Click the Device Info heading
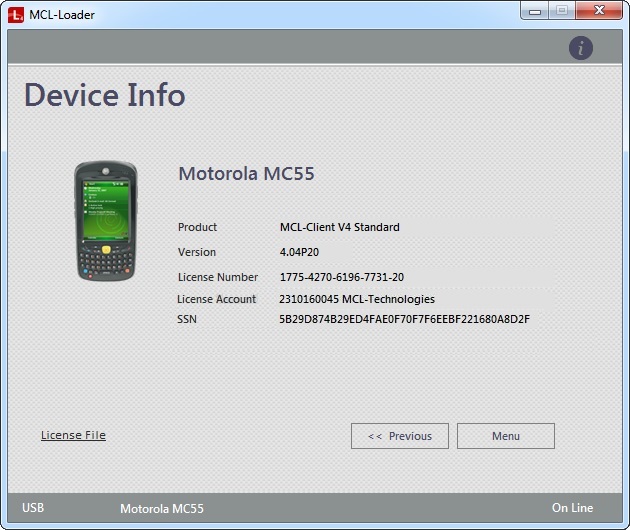The image size is (630, 530). (x=105, y=95)
